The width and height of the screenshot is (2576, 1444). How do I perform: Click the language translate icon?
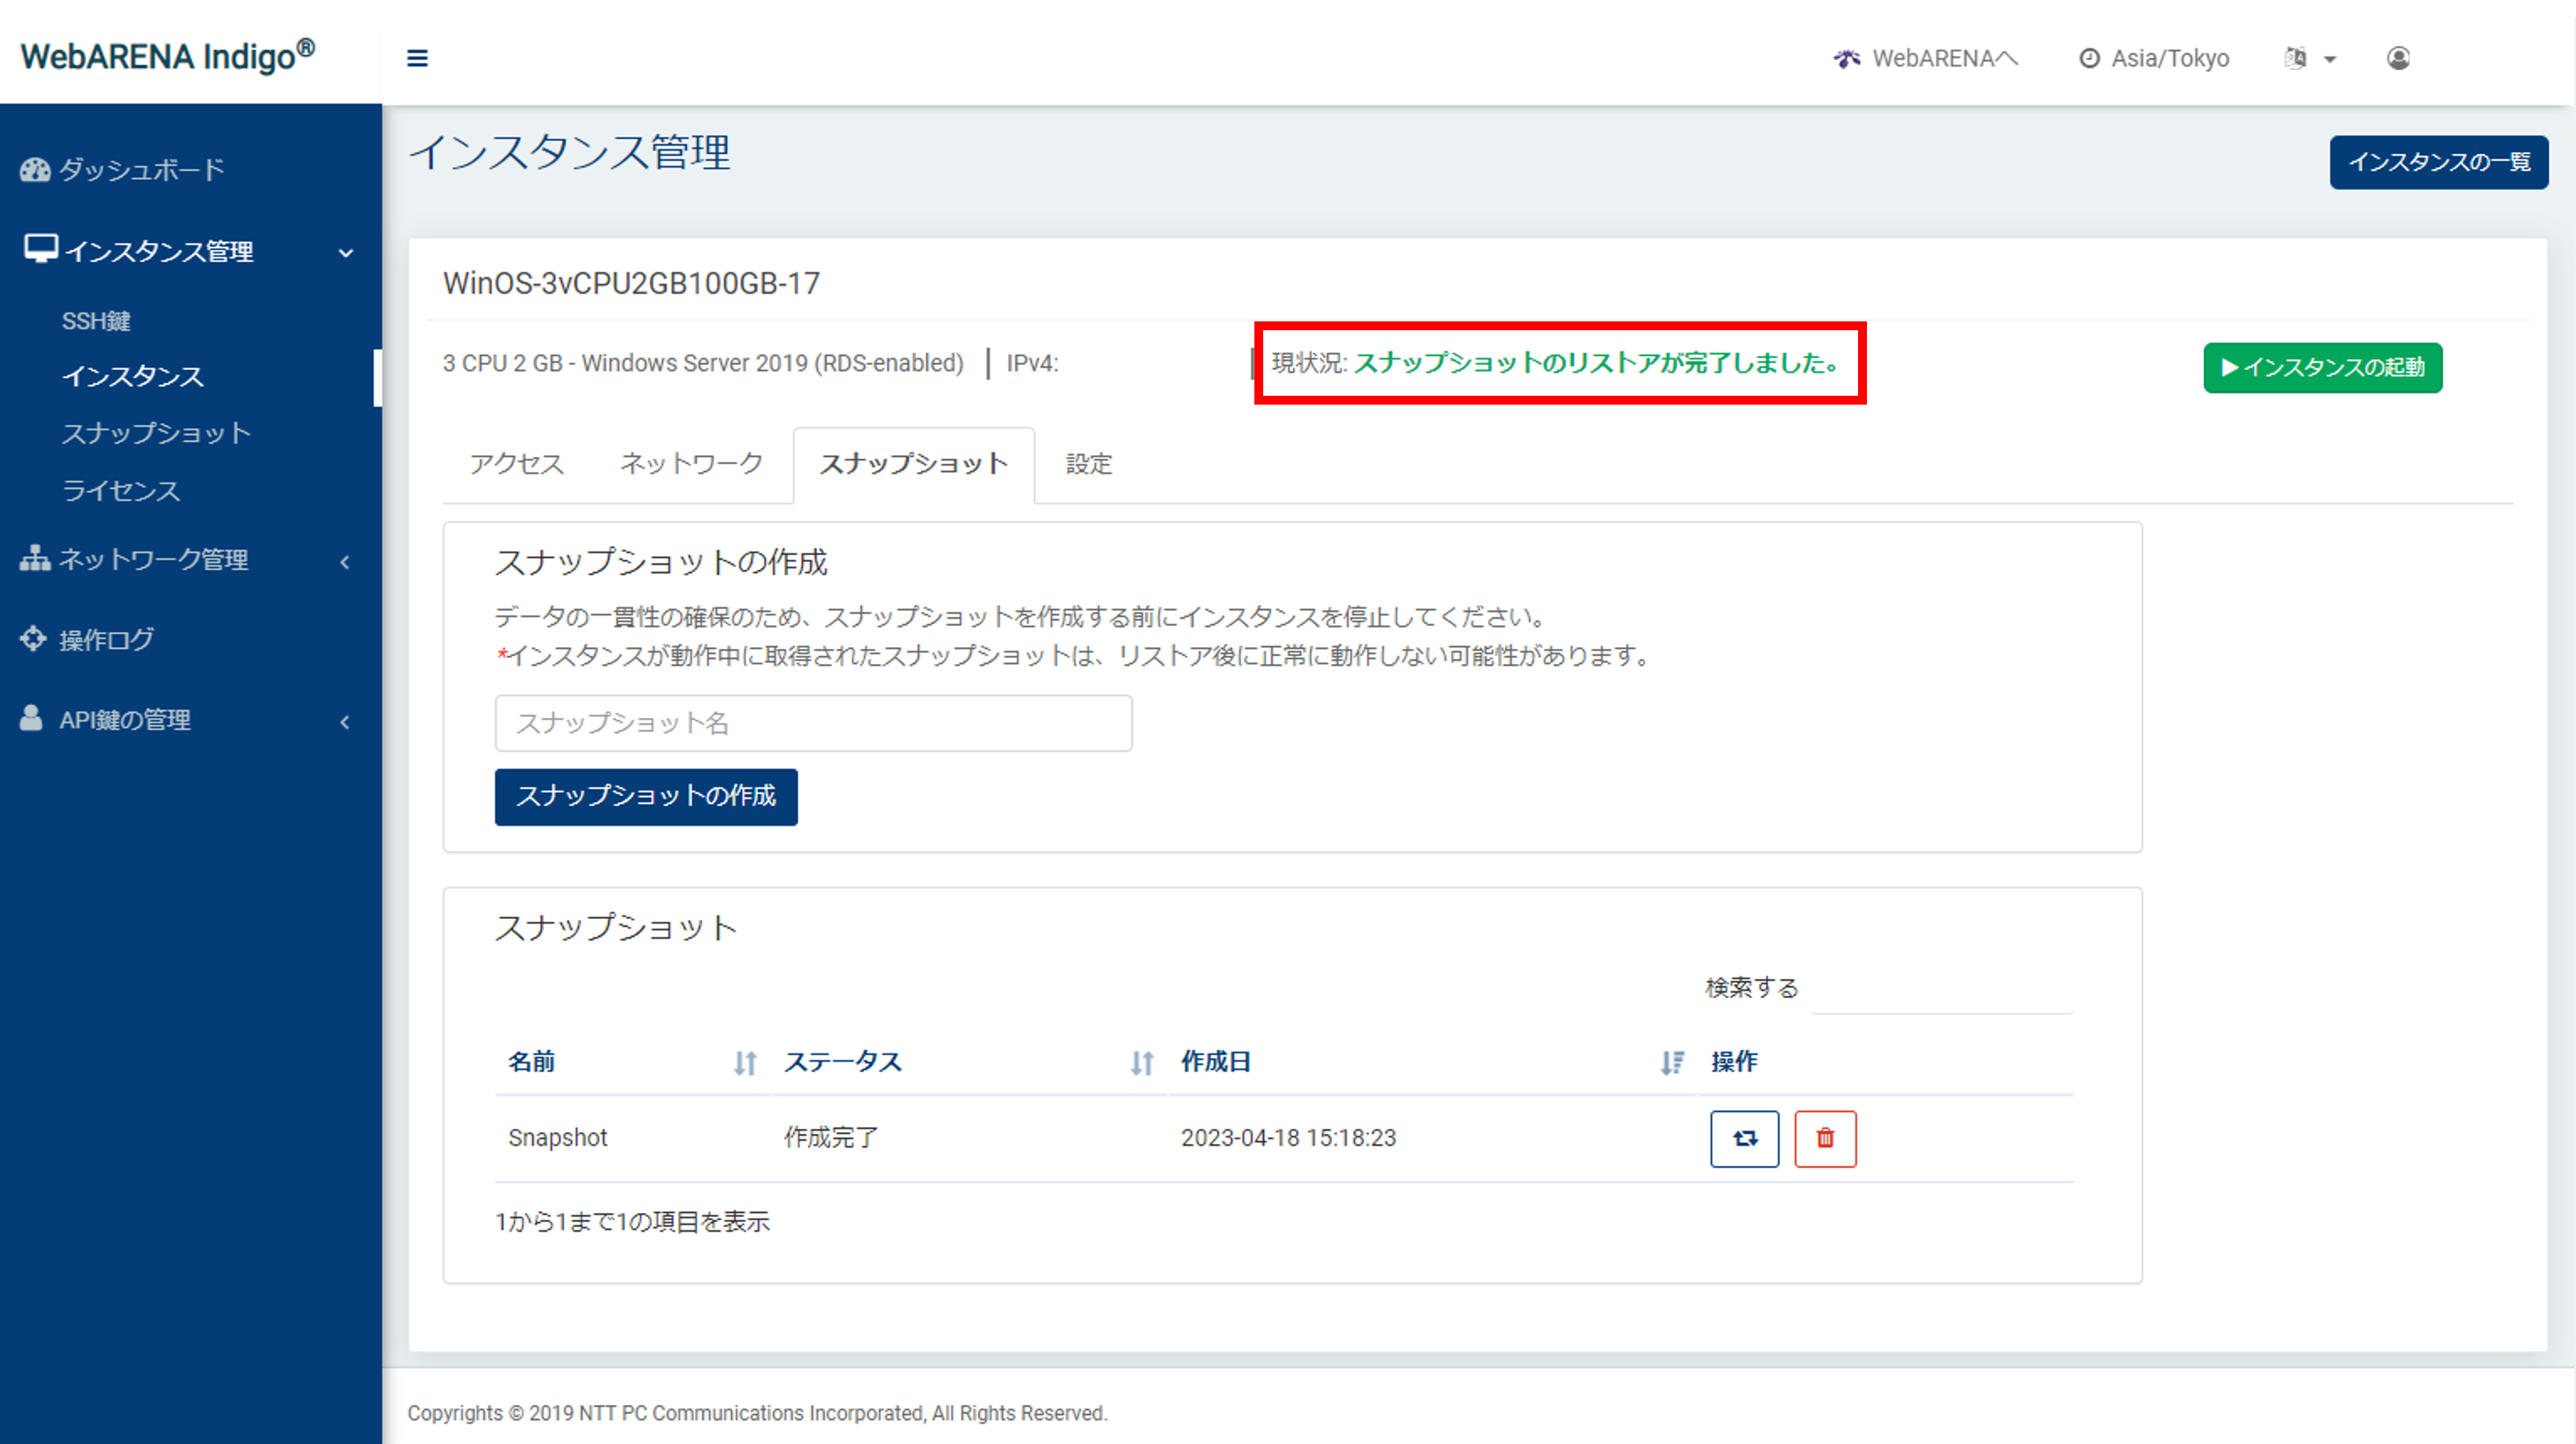[x=2296, y=58]
